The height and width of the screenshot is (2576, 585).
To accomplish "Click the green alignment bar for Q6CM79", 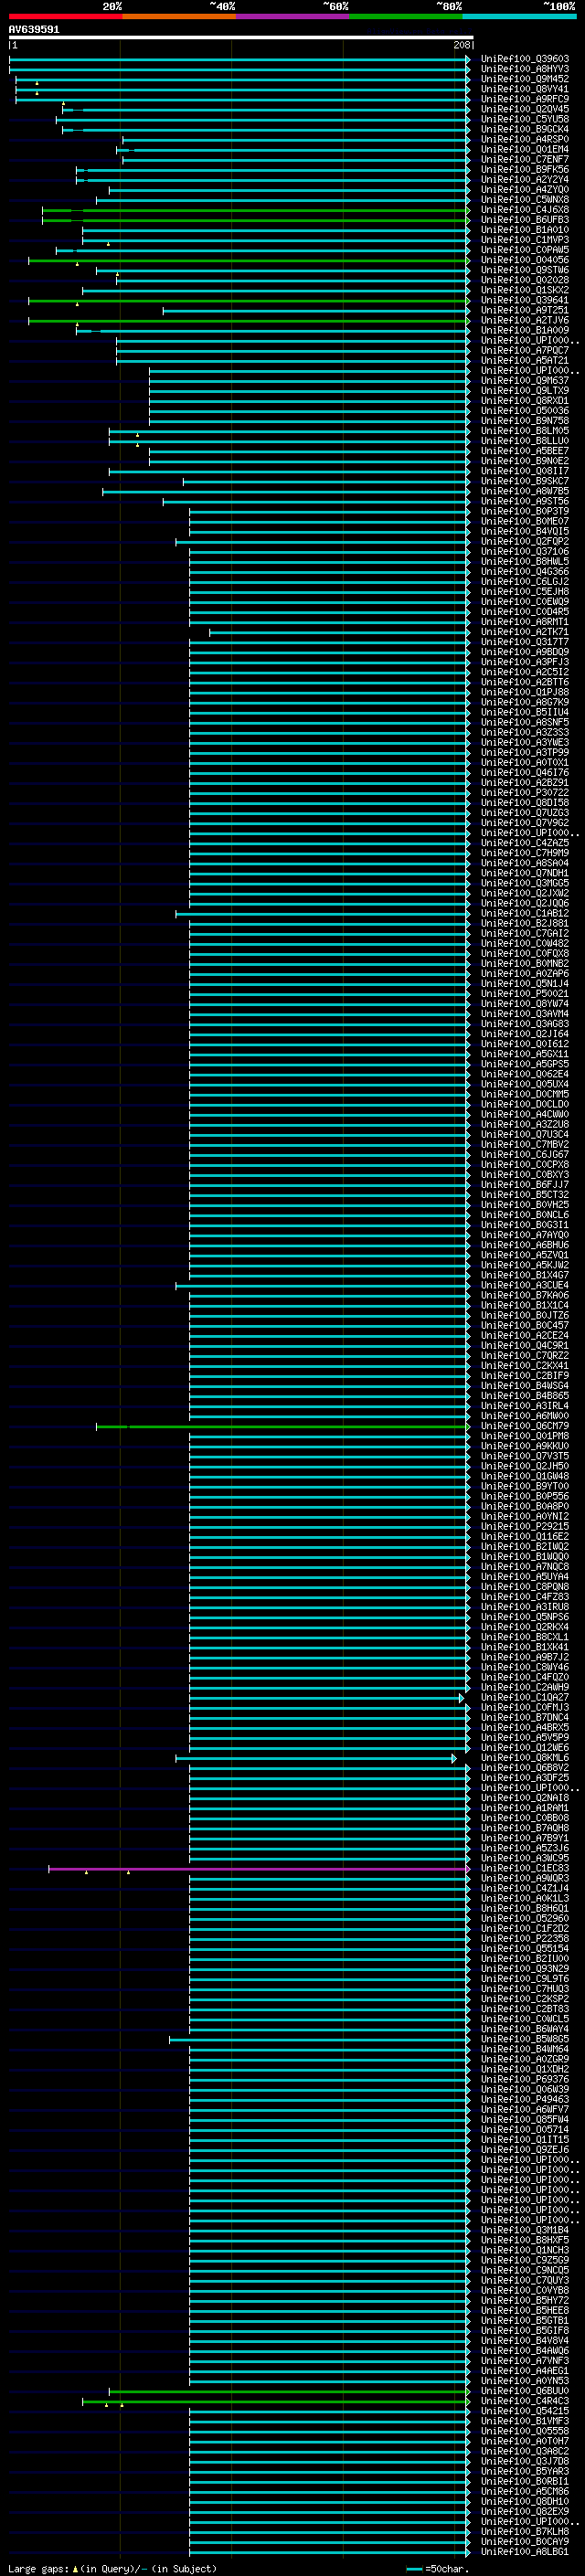I will (283, 1426).
